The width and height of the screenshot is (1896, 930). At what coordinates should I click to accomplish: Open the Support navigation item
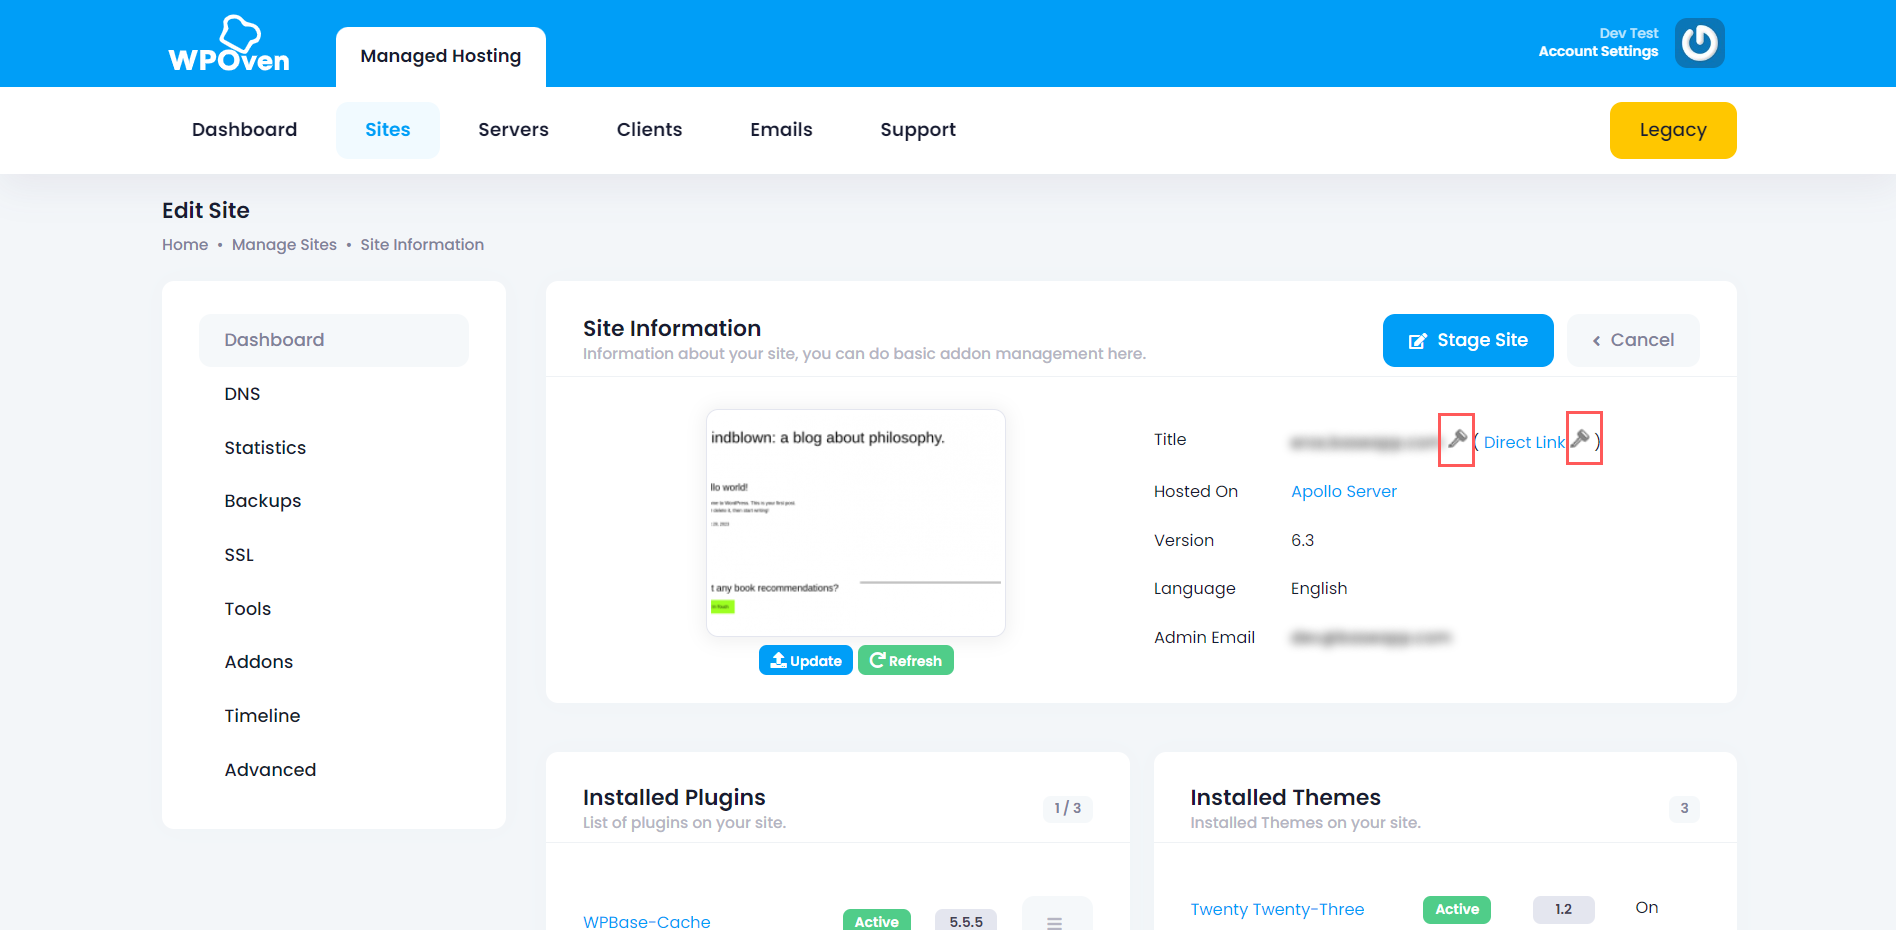coord(918,130)
